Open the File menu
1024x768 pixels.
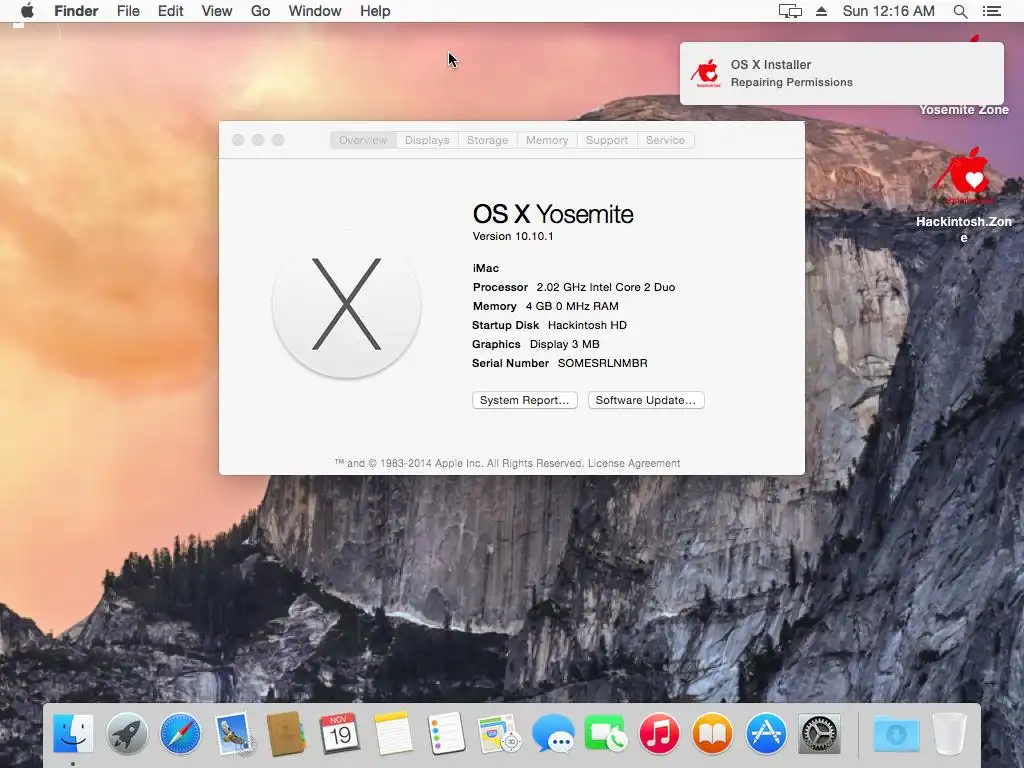128,11
